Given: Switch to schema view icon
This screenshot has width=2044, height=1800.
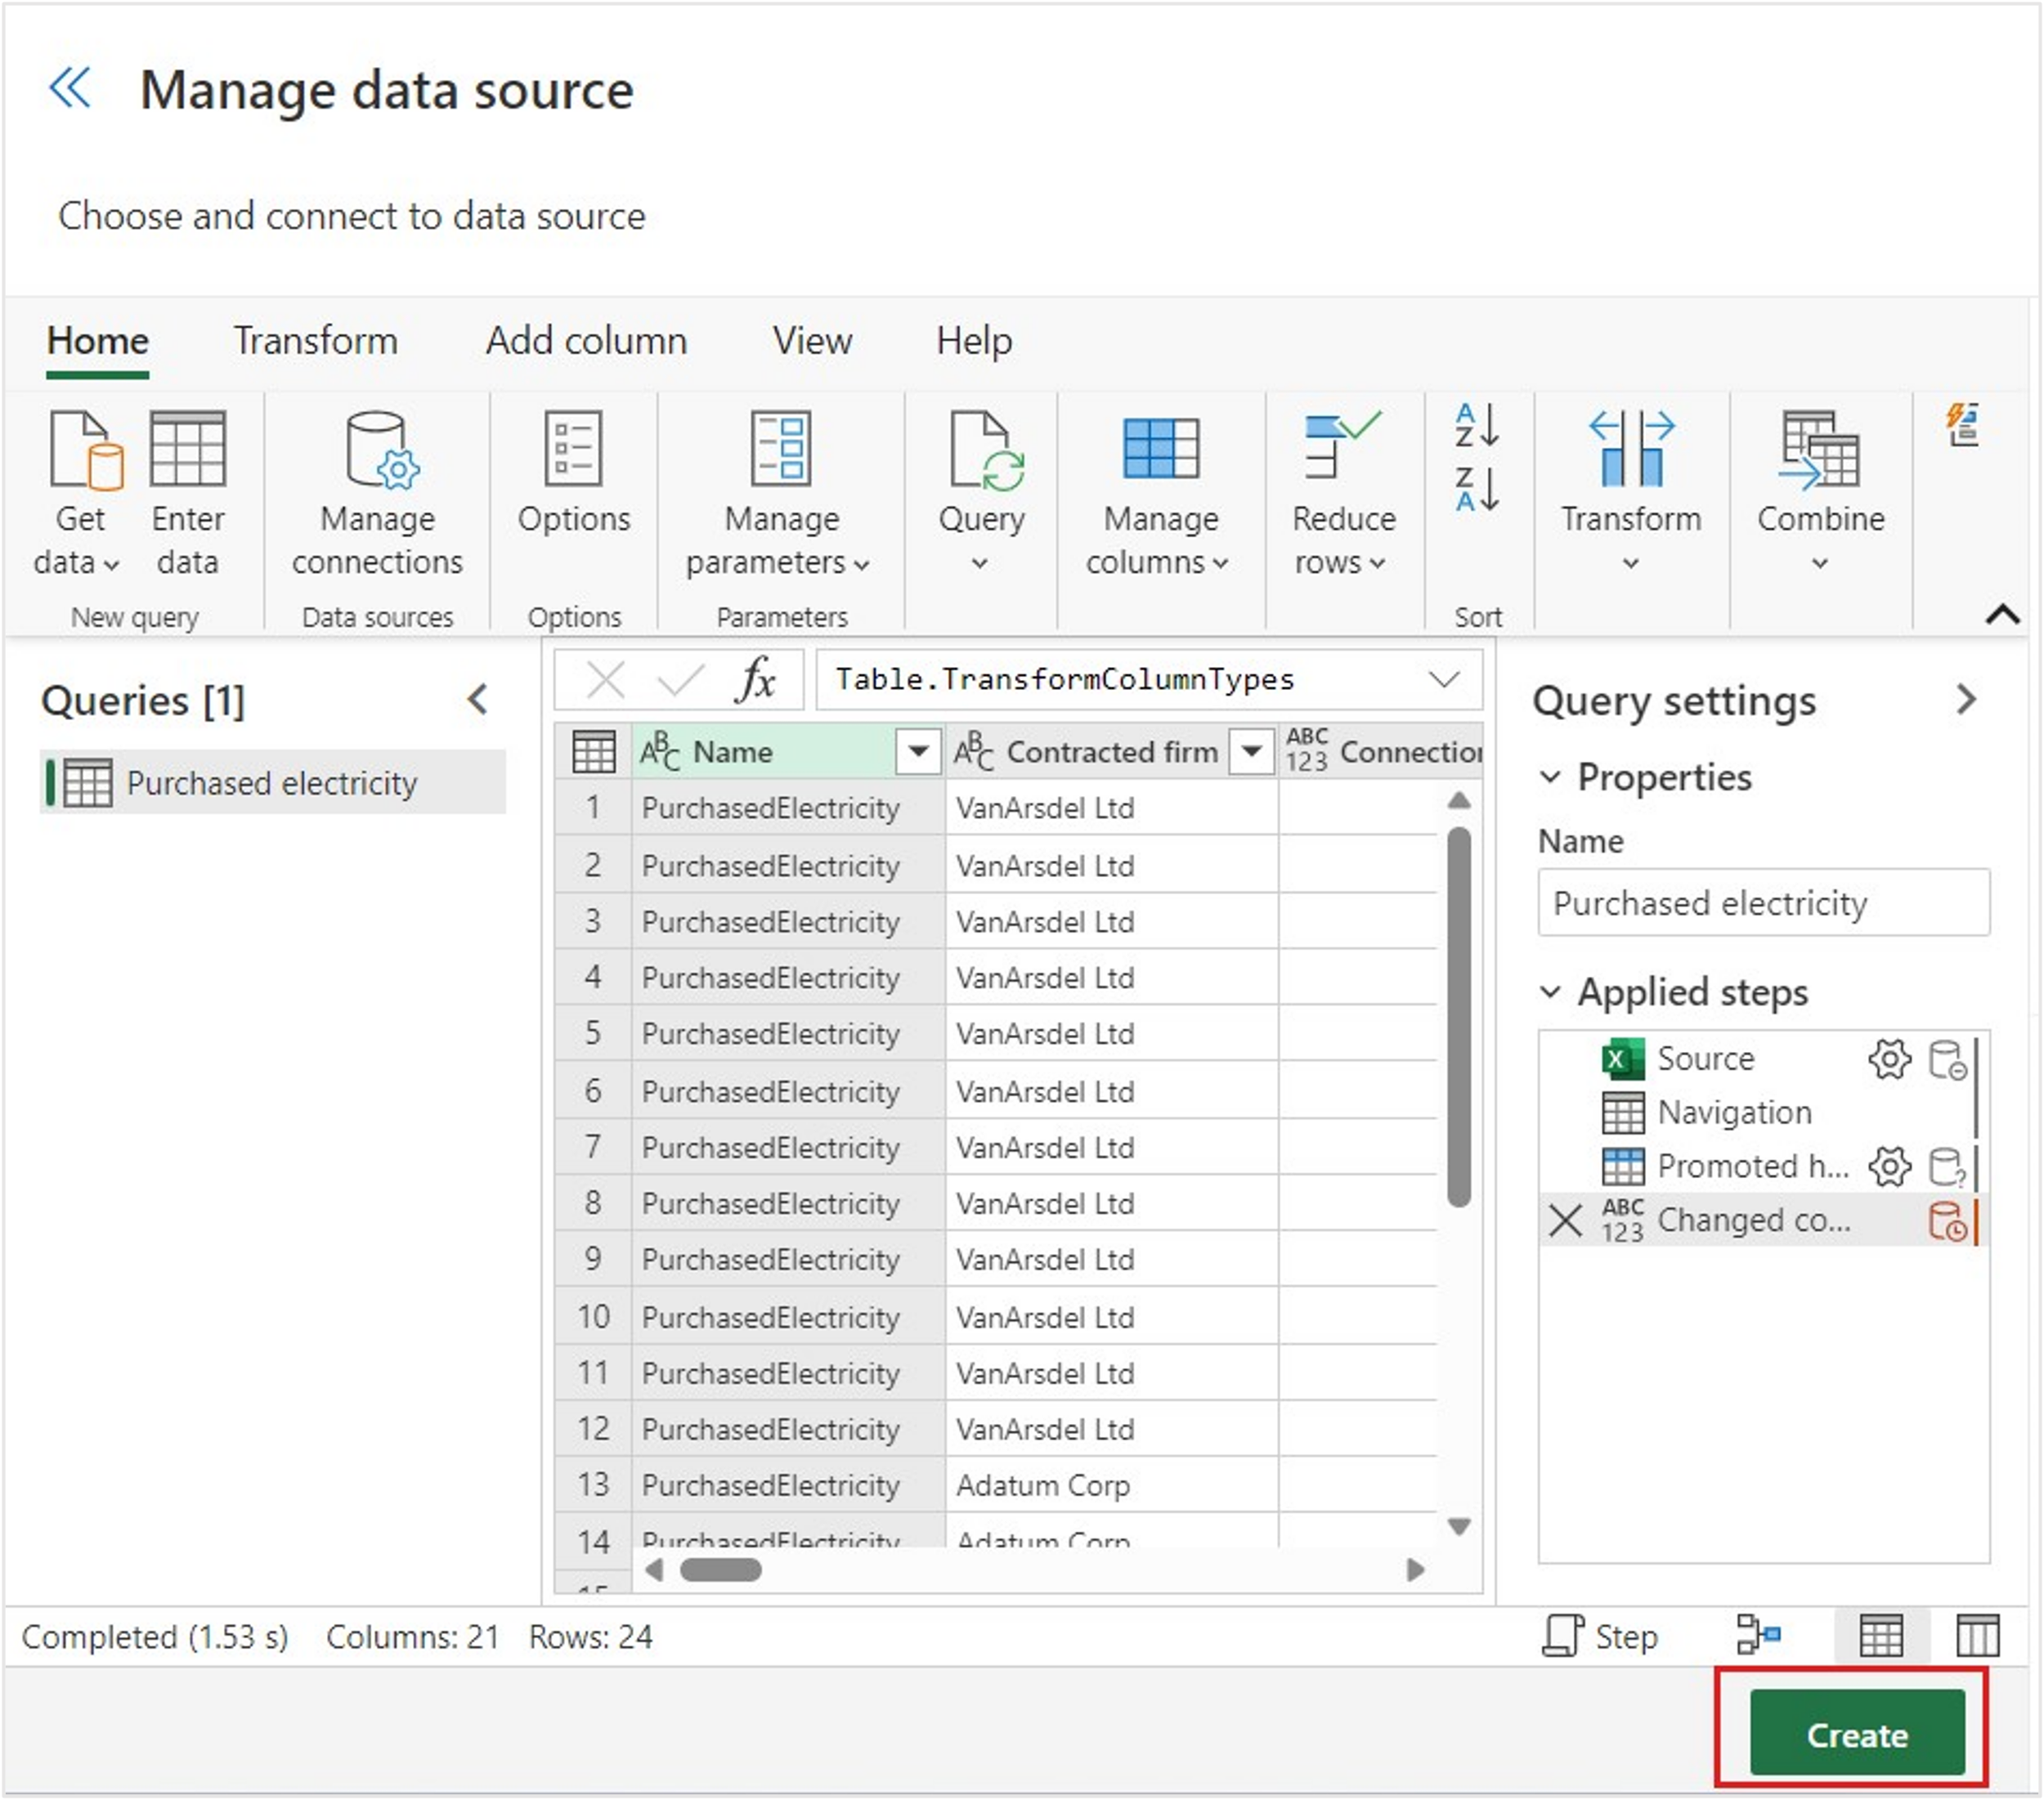Looking at the screenshot, I should point(1976,1636).
